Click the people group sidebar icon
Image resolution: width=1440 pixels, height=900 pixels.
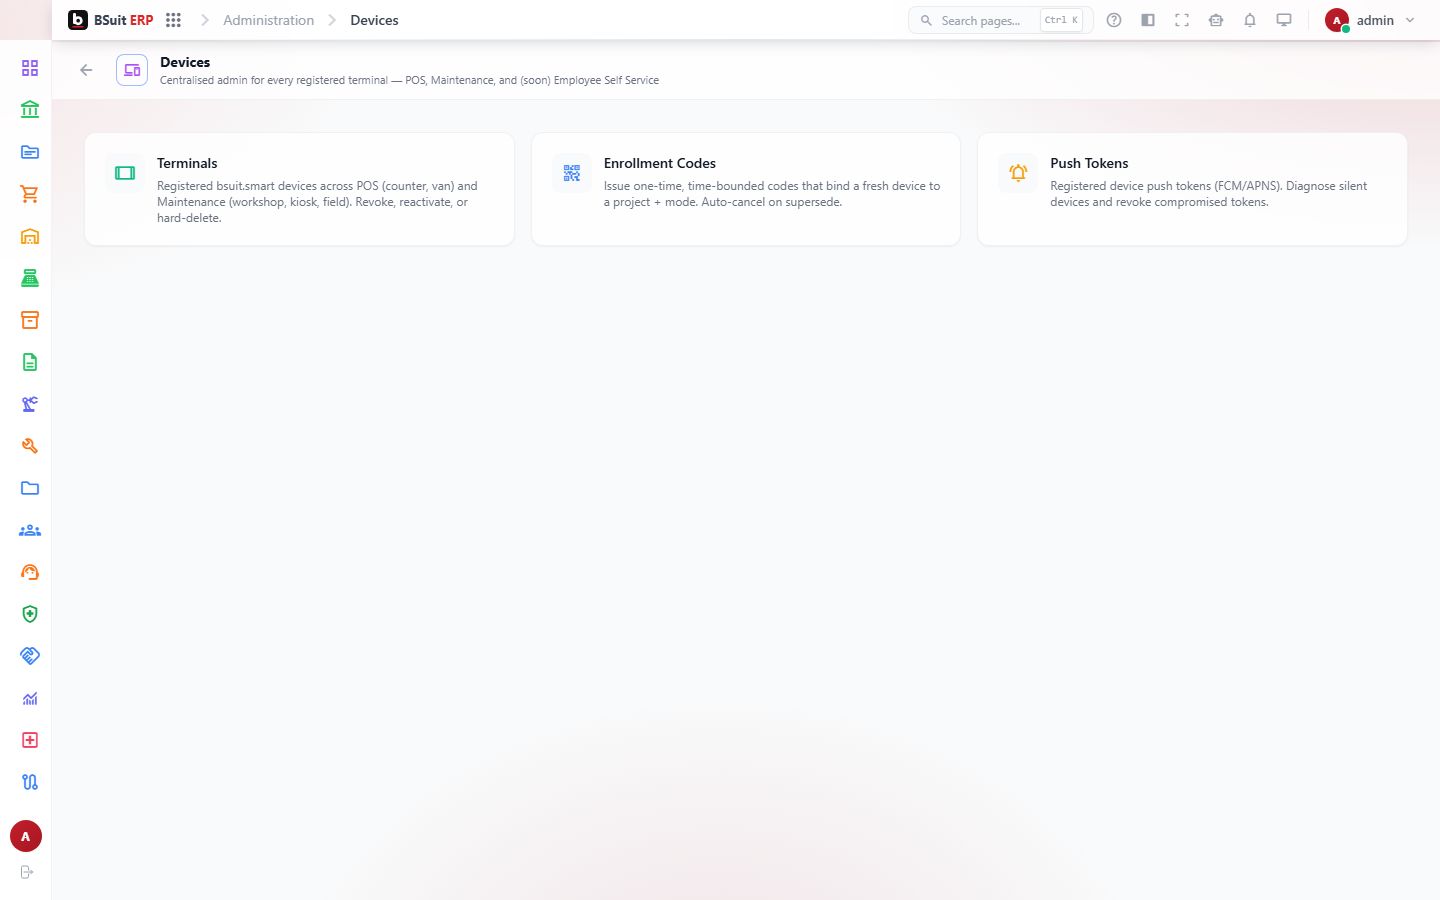(30, 530)
